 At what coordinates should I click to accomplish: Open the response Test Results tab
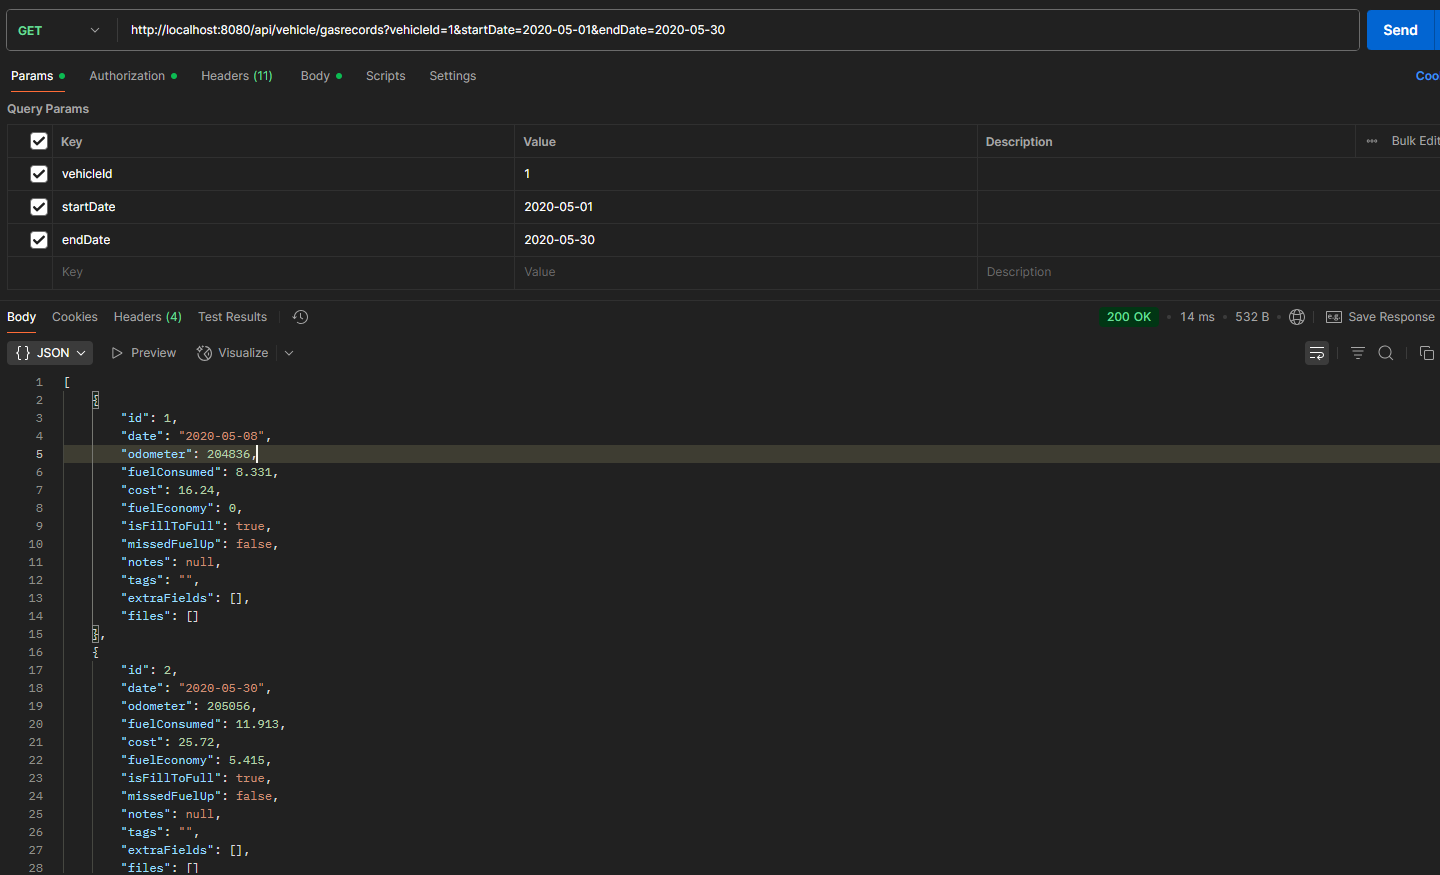pyautogui.click(x=232, y=317)
